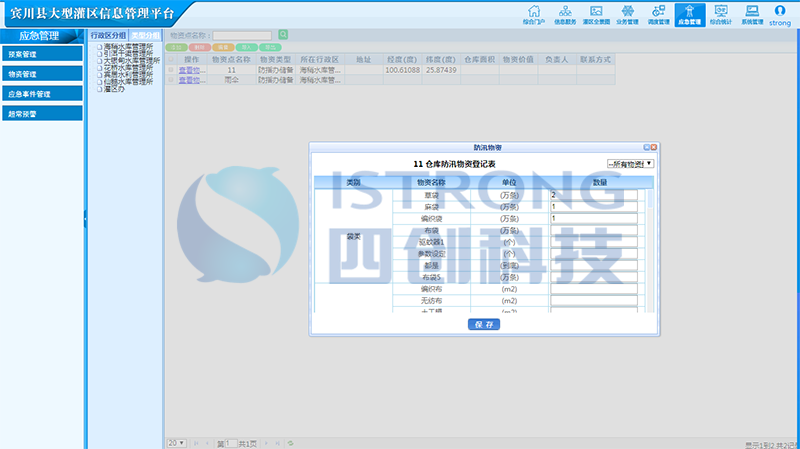
Task: Click the 经度(度) column header
Action: [402, 59]
